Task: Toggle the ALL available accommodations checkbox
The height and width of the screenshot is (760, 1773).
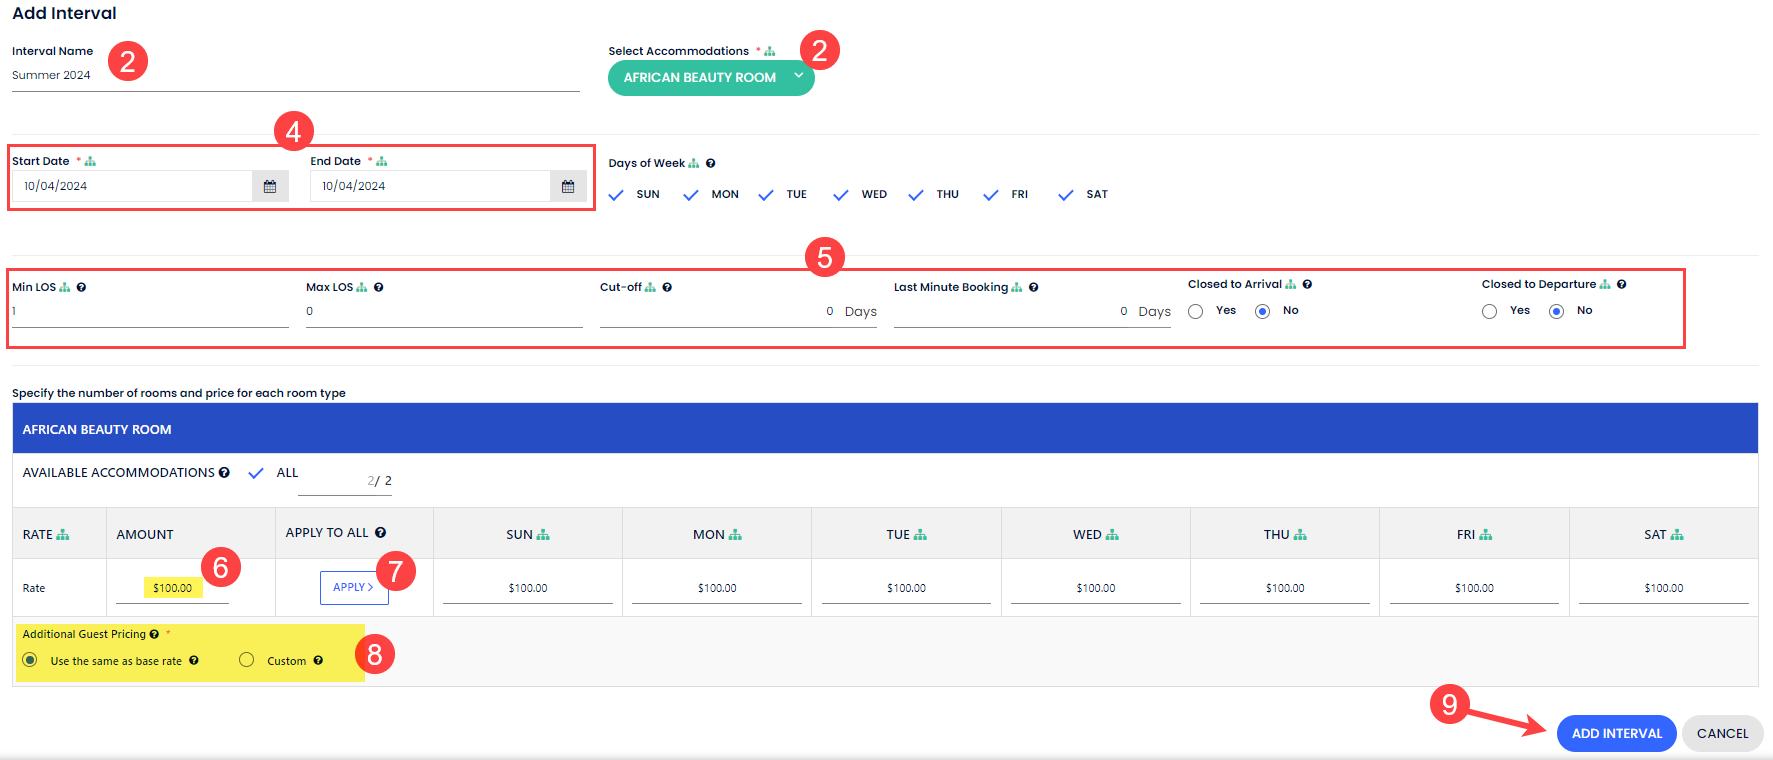Action: coord(256,473)
